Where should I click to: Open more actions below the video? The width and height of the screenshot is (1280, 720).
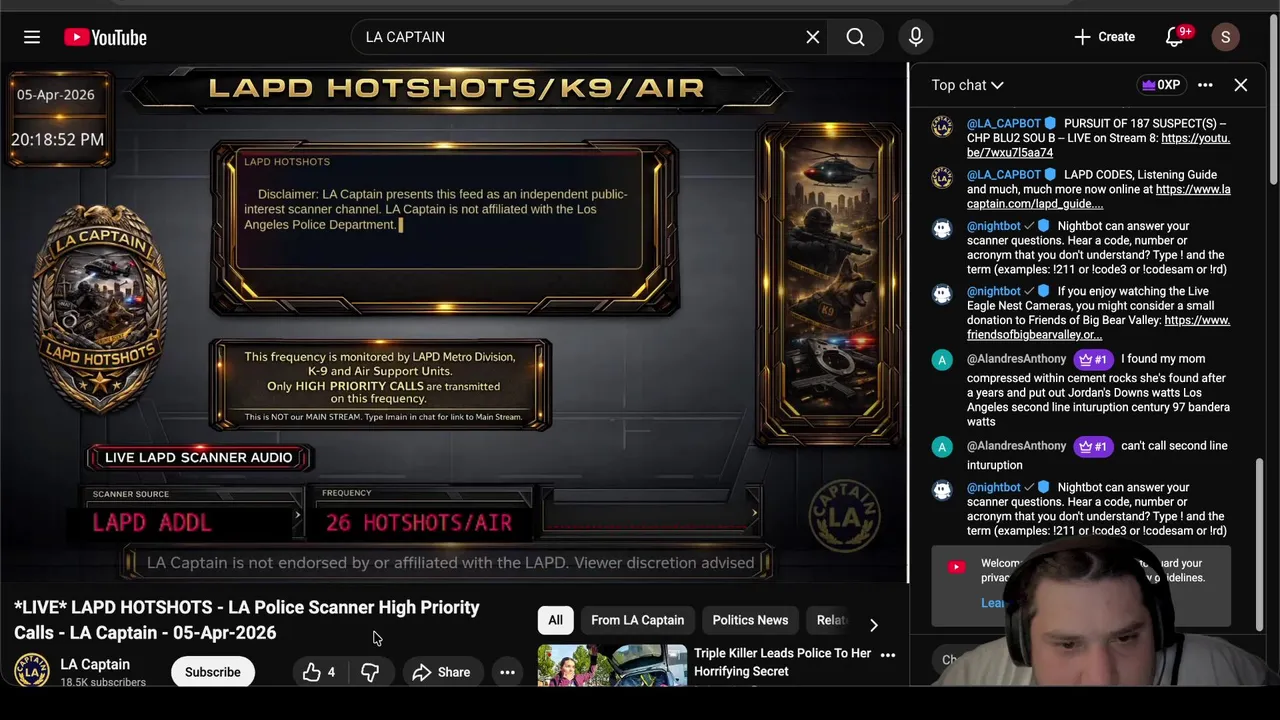(x=507, y=672)
